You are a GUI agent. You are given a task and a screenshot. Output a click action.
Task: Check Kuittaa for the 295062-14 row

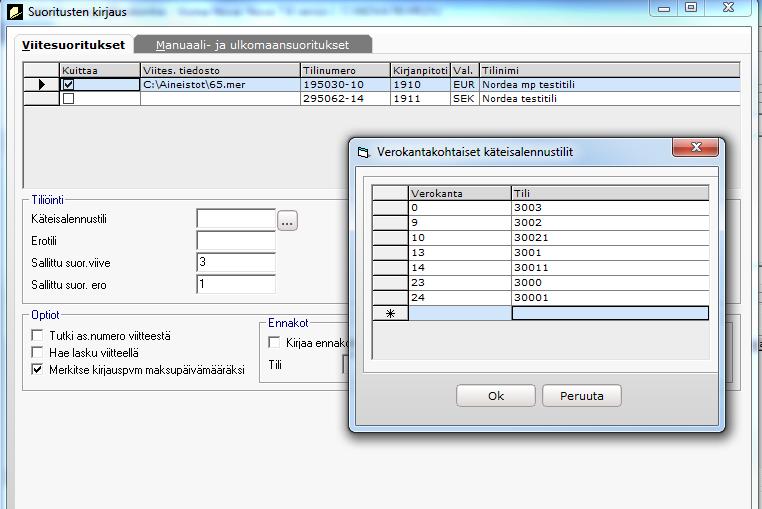(69, 99)
